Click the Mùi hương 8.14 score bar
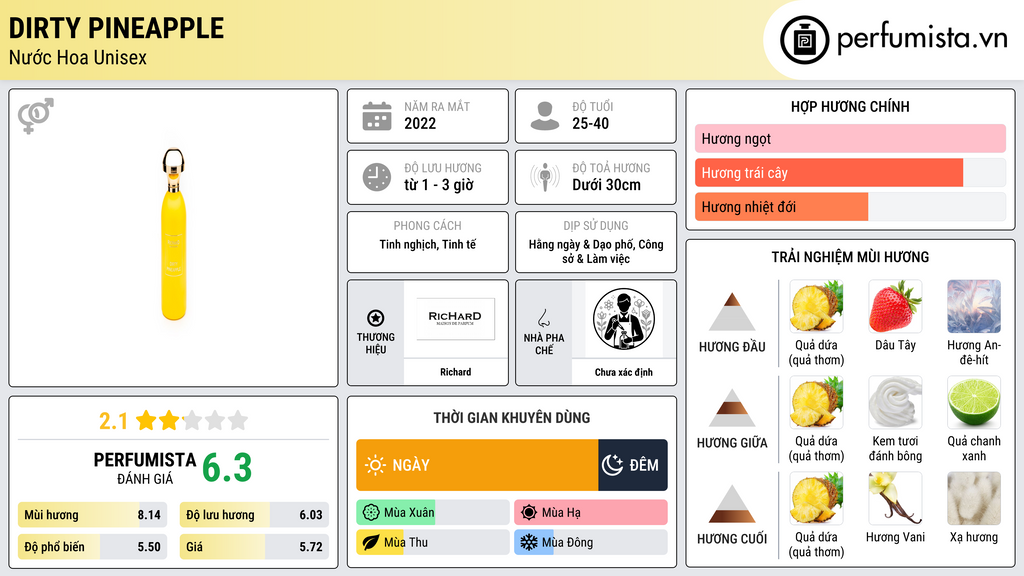The image size is (1024, 576). (x=93, y=515)
